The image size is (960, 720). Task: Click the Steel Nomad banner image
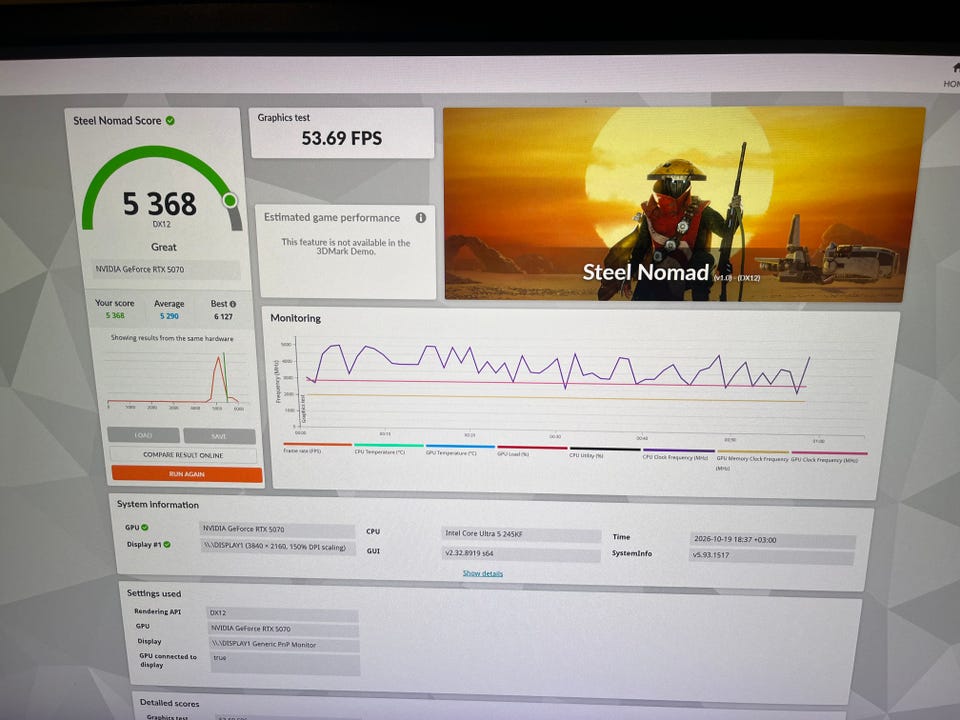click(x=684, y=204)
